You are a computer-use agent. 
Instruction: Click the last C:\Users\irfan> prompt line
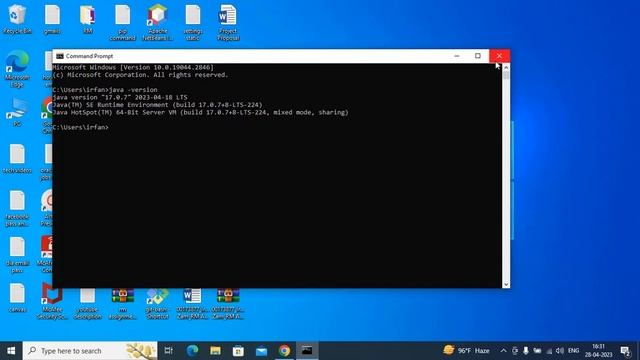pos(81,127)
